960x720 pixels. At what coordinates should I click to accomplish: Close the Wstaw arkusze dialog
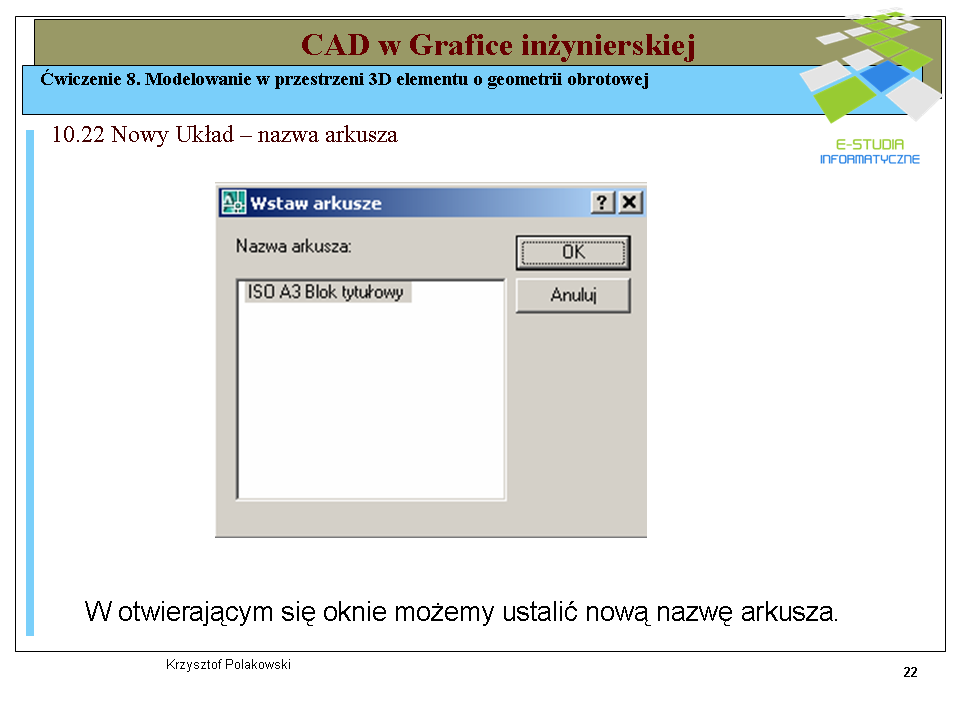click(x=629, y=202)
